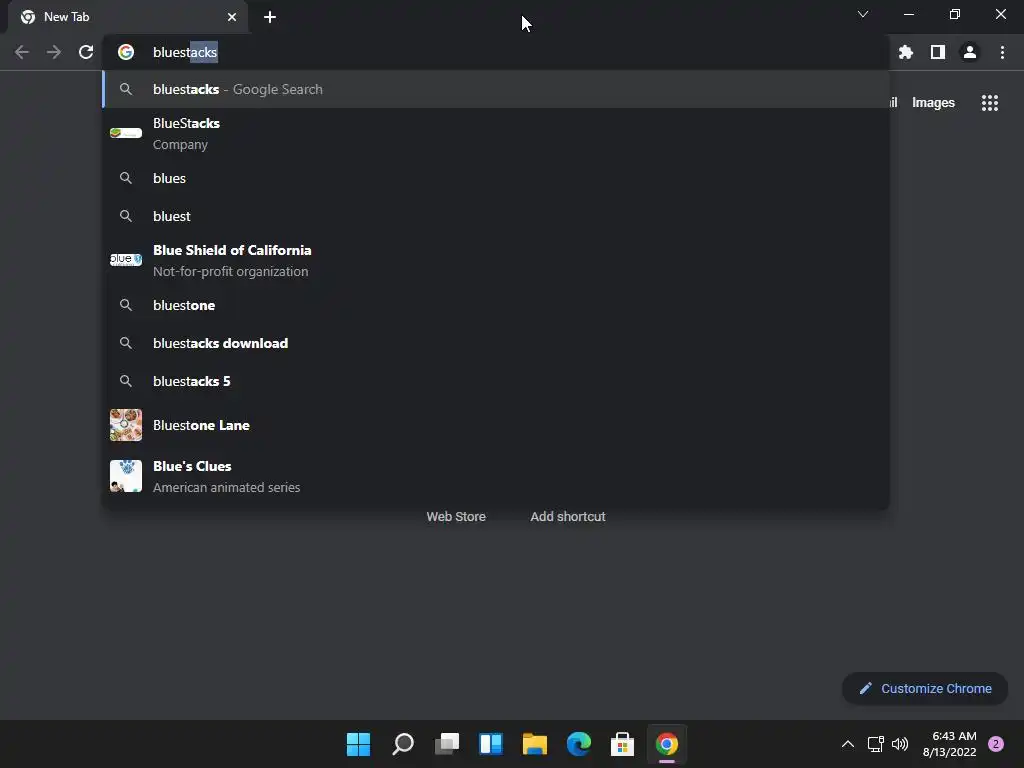Expand the hidden system tray icons

(x=848, y=744)
